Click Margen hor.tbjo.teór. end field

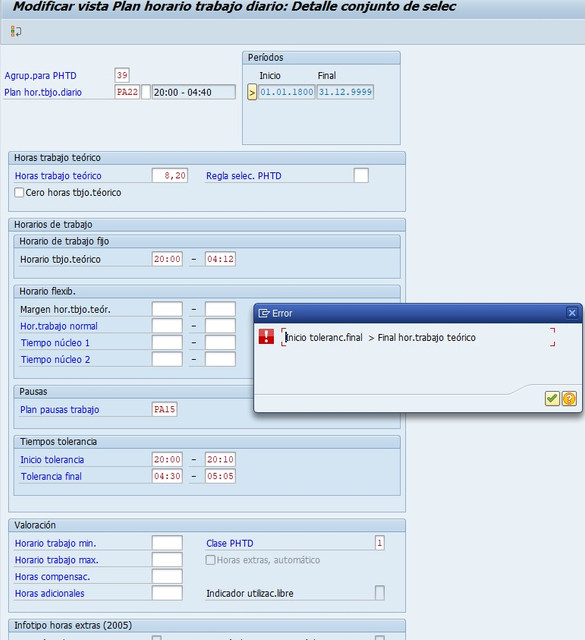[220, 309]
